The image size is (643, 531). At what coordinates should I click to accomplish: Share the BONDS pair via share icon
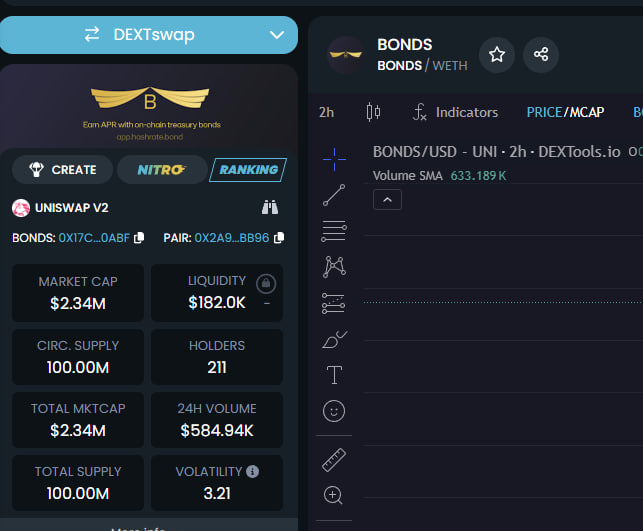tap(540, 55)
